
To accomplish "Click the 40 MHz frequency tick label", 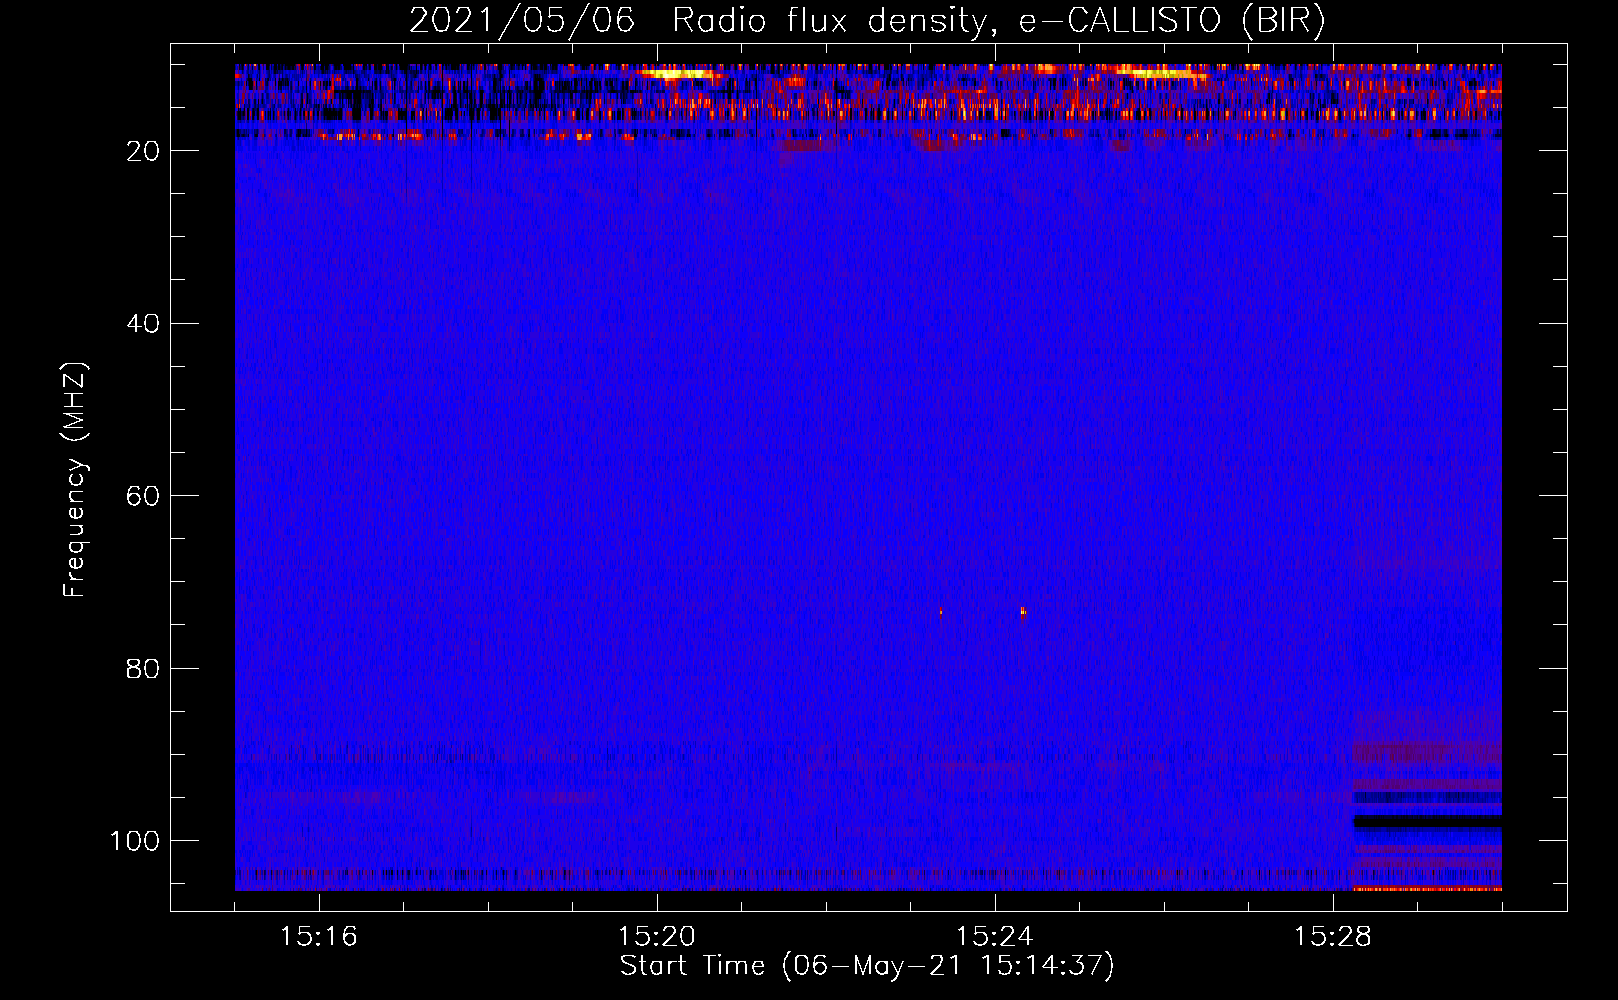I will point(143,324).
